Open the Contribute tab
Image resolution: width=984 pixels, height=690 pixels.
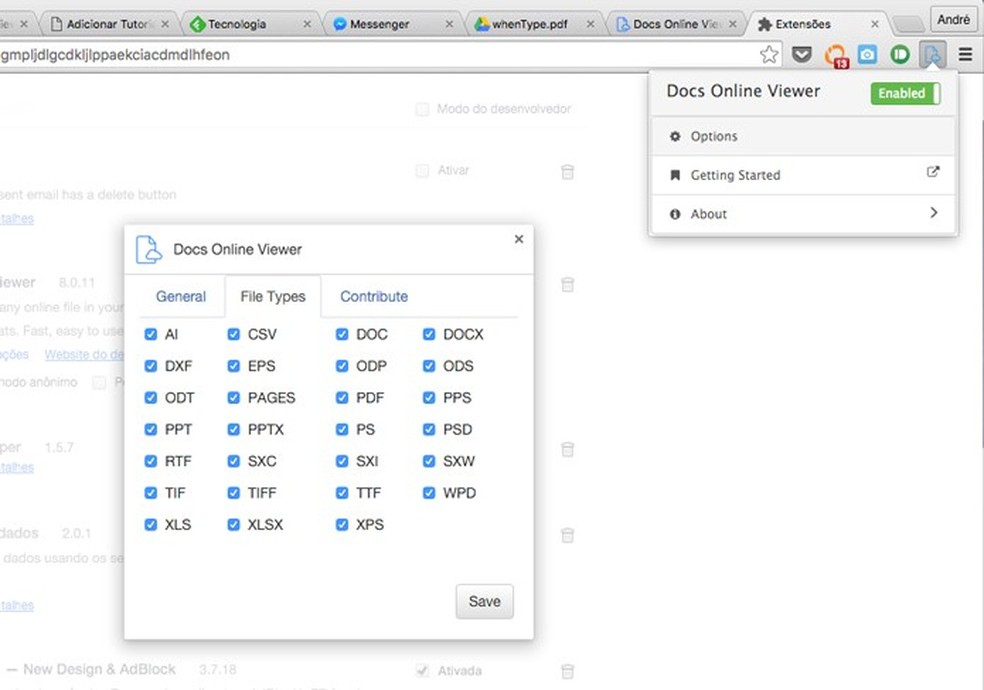[374, 296]
